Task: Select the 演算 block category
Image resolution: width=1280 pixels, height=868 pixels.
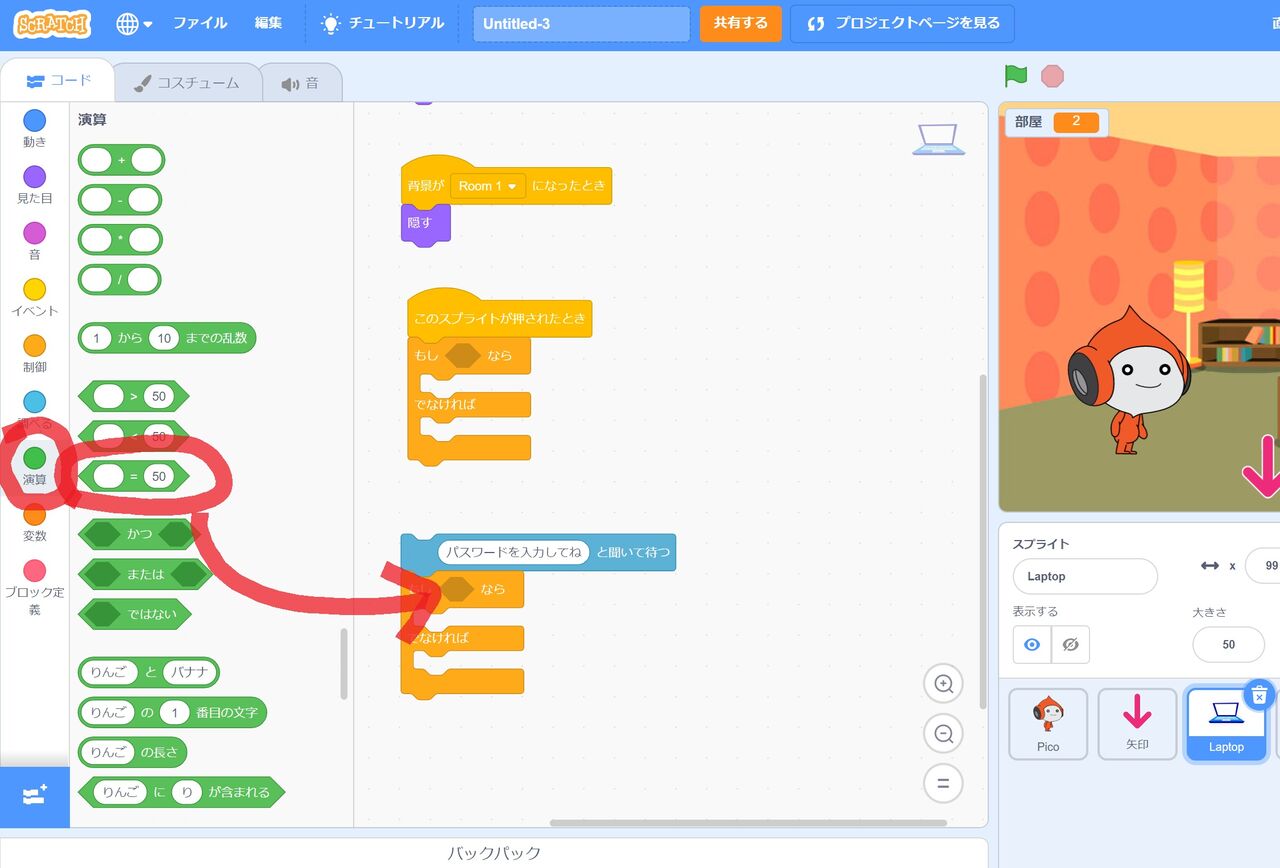Action: point(35,467)
